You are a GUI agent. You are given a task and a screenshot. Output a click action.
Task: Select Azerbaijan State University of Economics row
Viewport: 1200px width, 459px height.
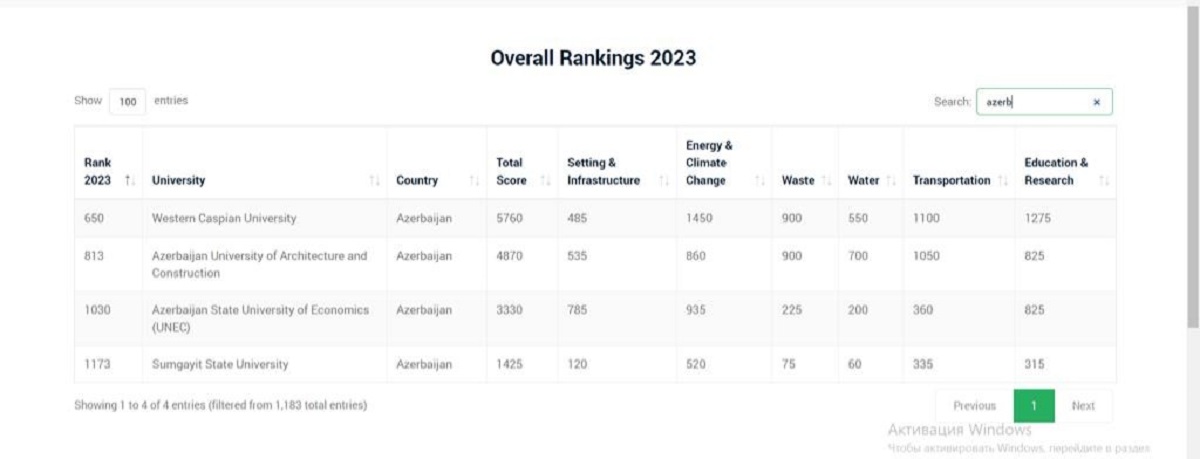tap(595, 319)
